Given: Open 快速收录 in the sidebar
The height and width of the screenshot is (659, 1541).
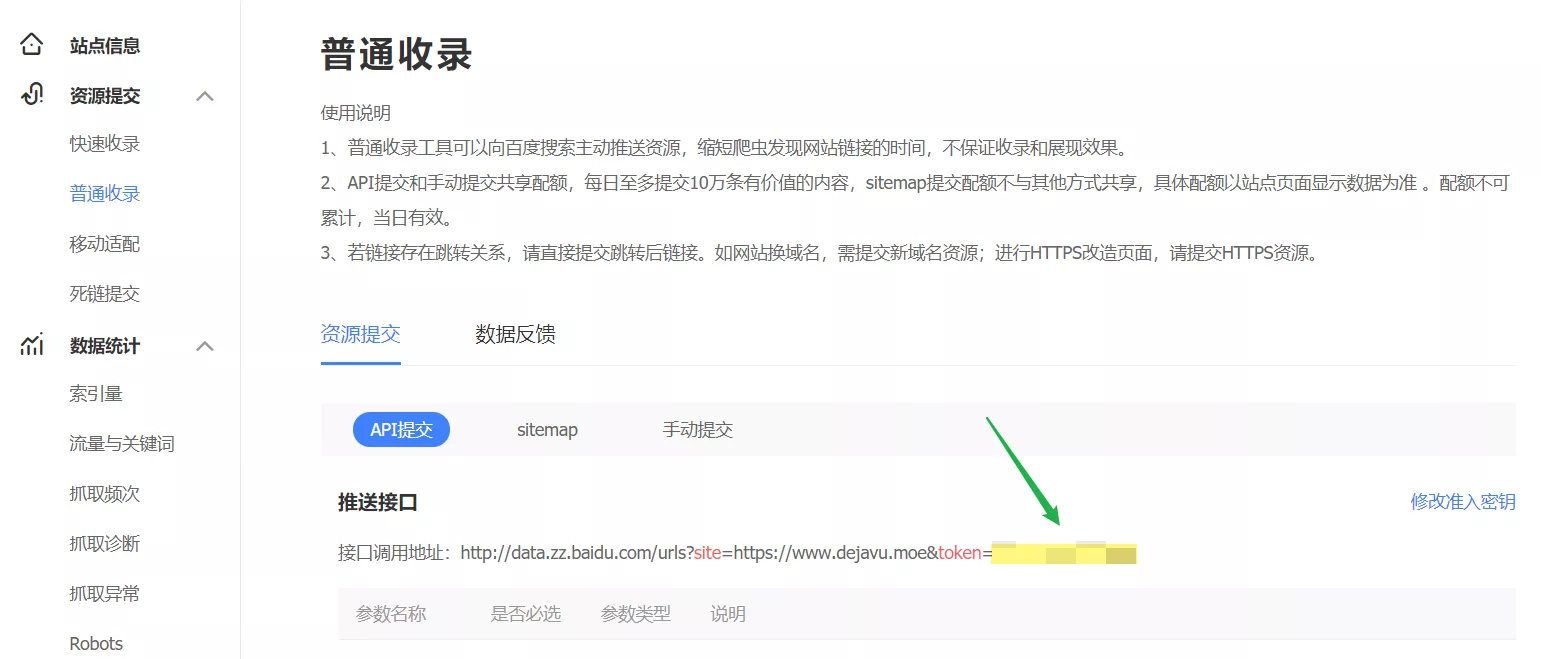Looking at the screenshot, I should [104, 144].
